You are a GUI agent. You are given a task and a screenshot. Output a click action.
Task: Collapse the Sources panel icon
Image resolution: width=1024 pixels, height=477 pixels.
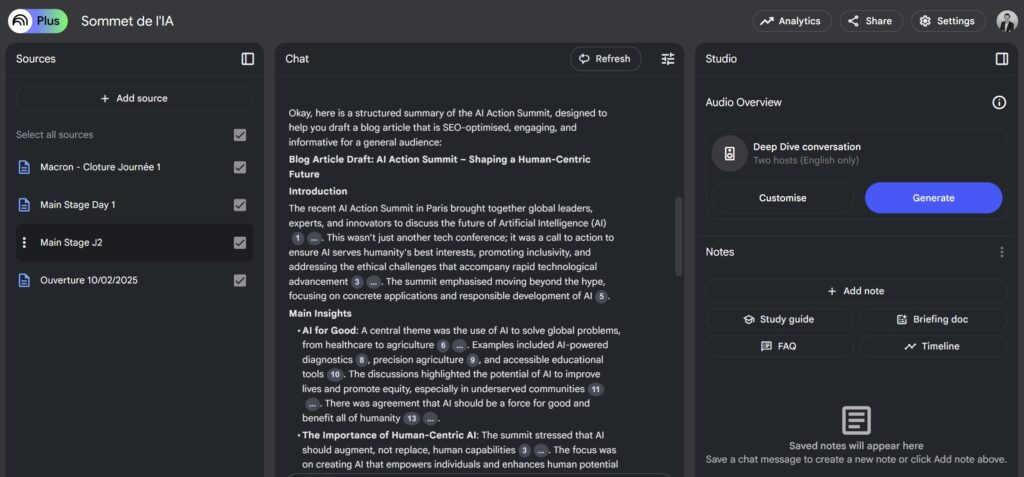(248, 59)
